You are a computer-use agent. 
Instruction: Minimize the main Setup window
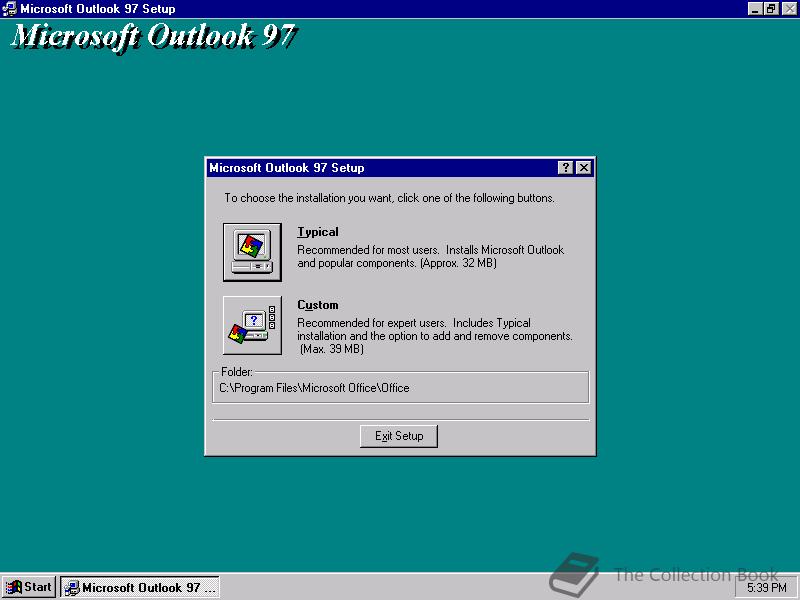755,9
